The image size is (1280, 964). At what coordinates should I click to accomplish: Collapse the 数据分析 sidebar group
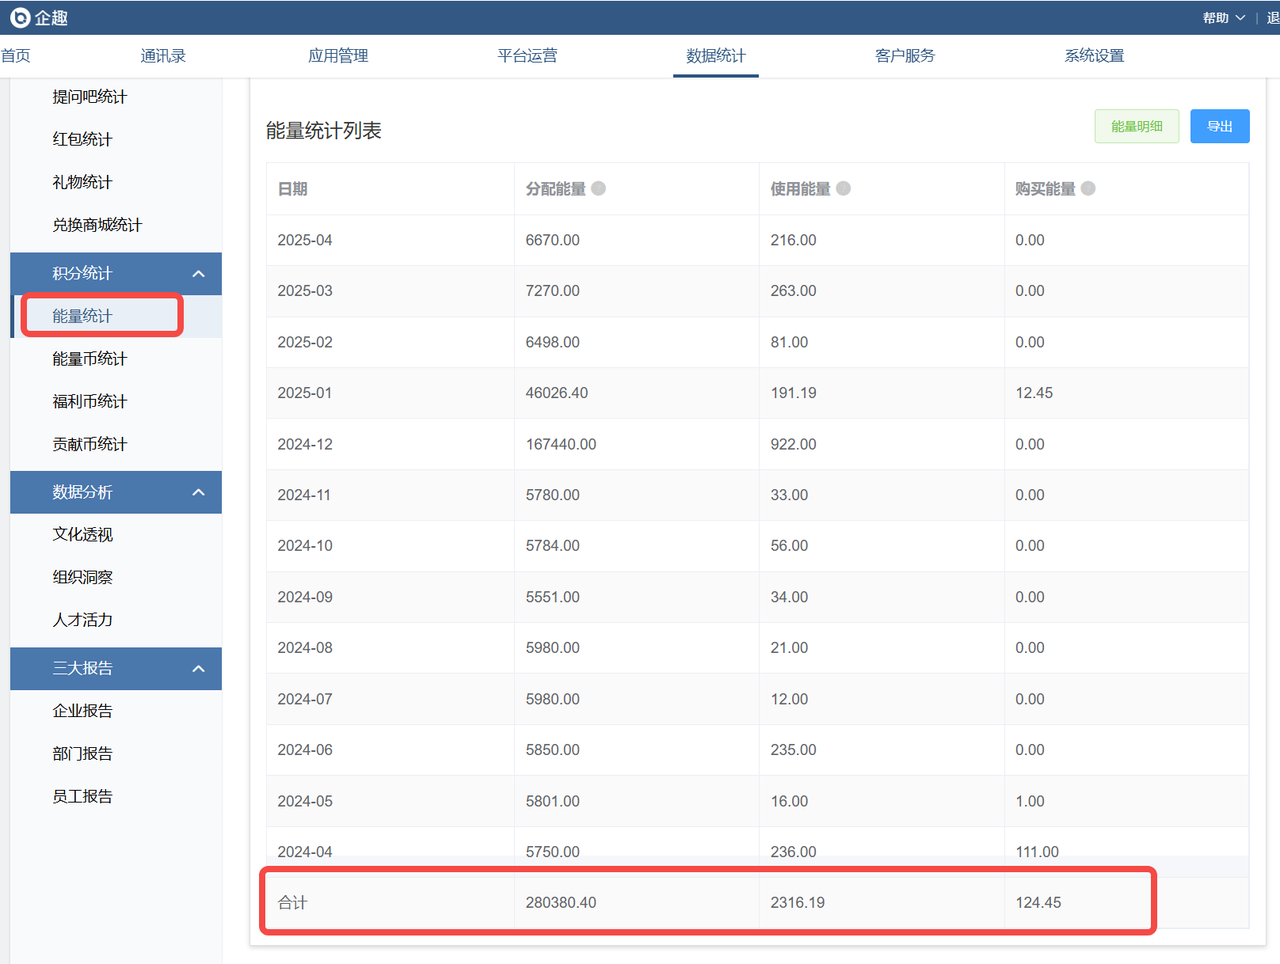point(198,492)
